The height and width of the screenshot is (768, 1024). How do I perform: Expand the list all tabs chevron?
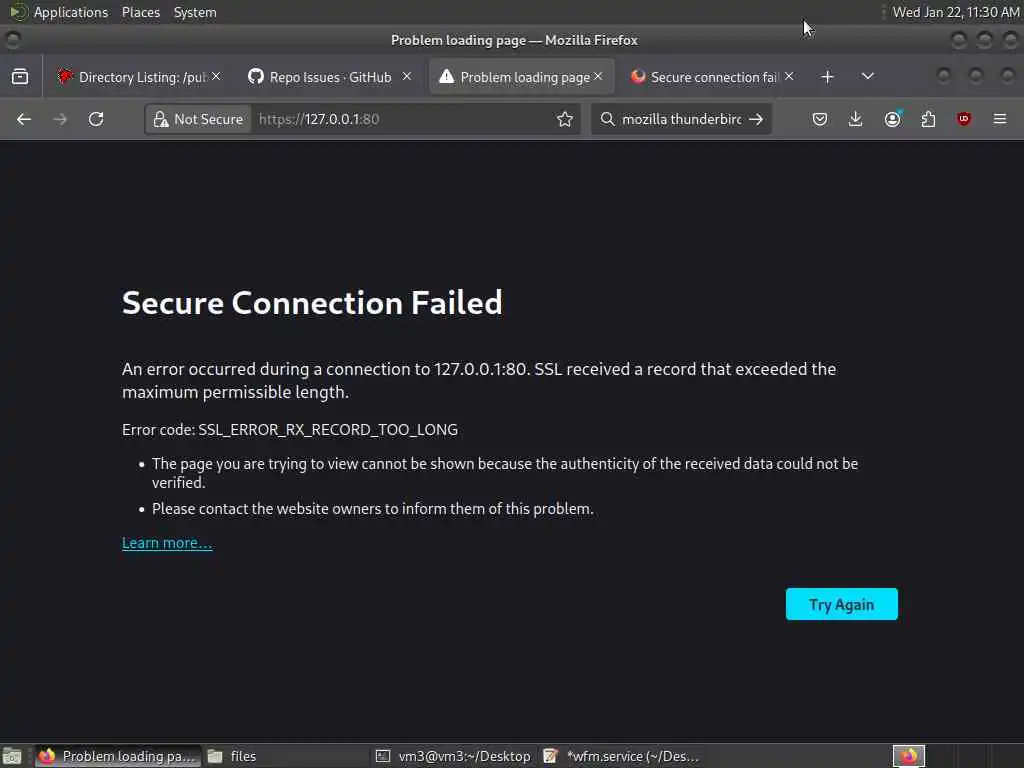click(x=868, y=77)
